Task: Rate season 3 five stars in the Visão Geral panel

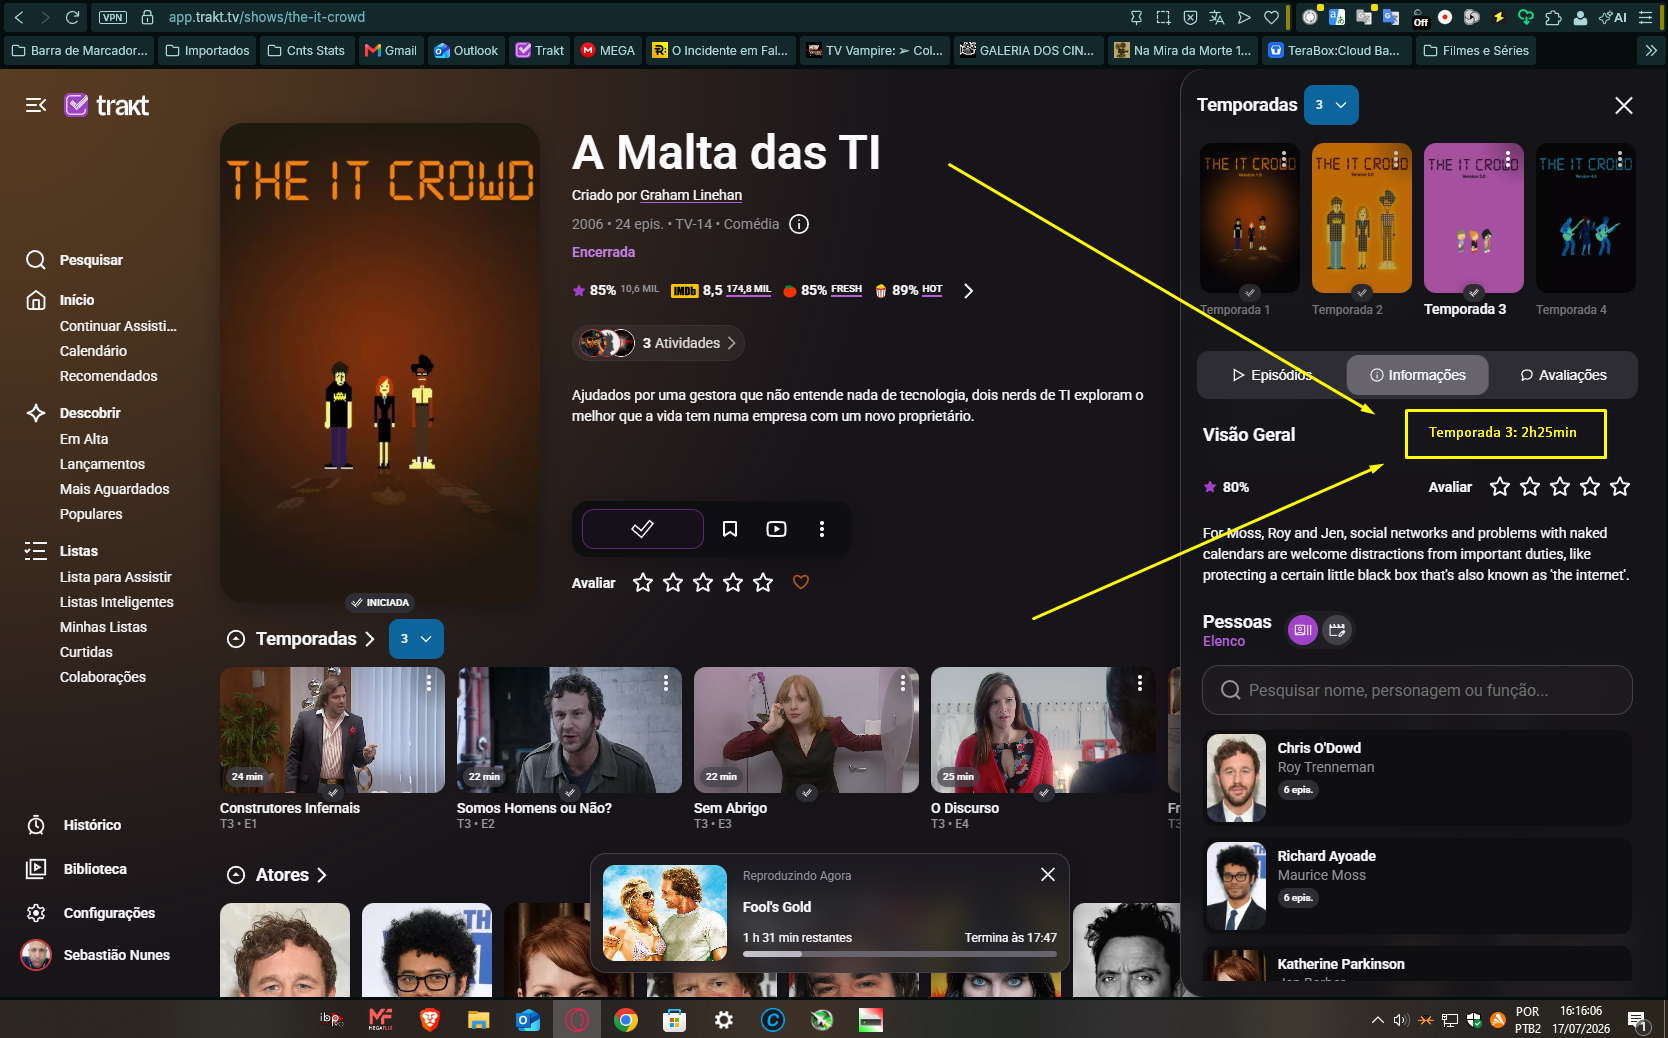Action: click(x=1620, y=487)
